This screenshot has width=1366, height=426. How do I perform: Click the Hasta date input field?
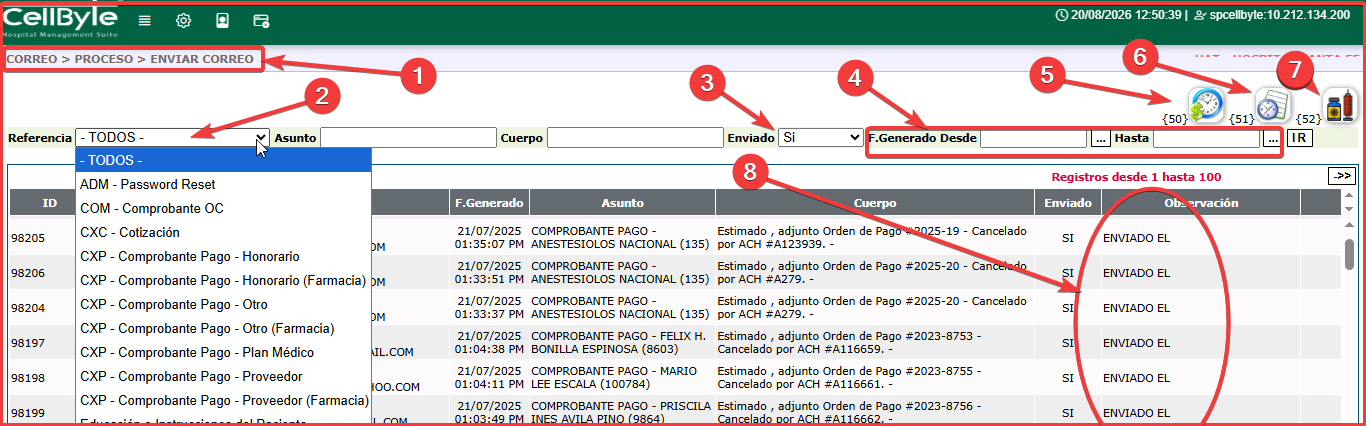click(1206, 138)
